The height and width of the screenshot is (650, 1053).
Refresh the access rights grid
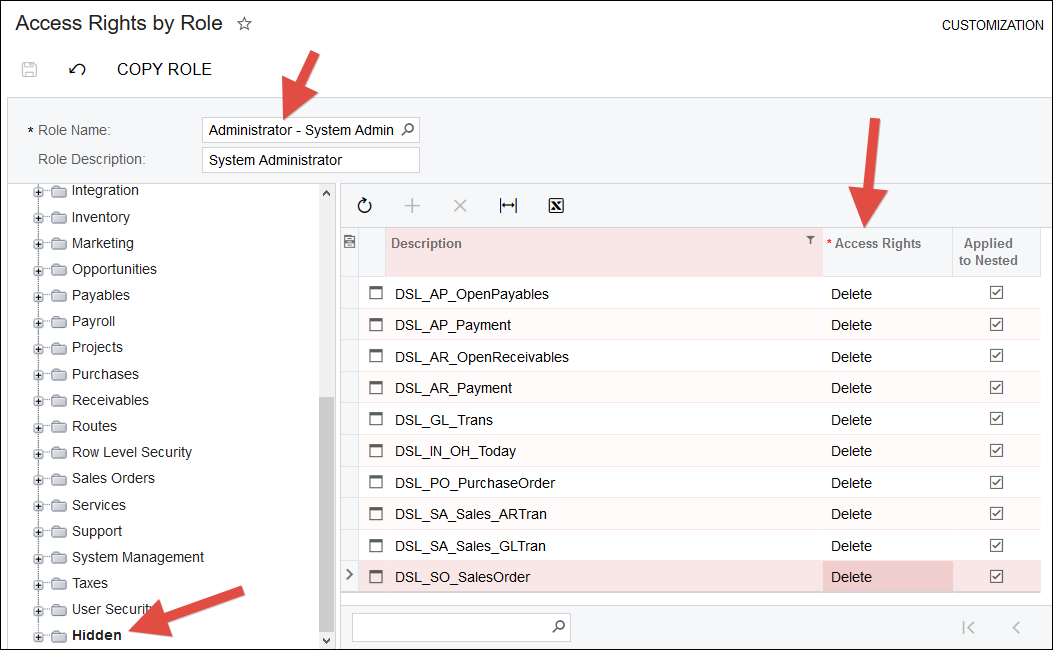coord(364,205)
